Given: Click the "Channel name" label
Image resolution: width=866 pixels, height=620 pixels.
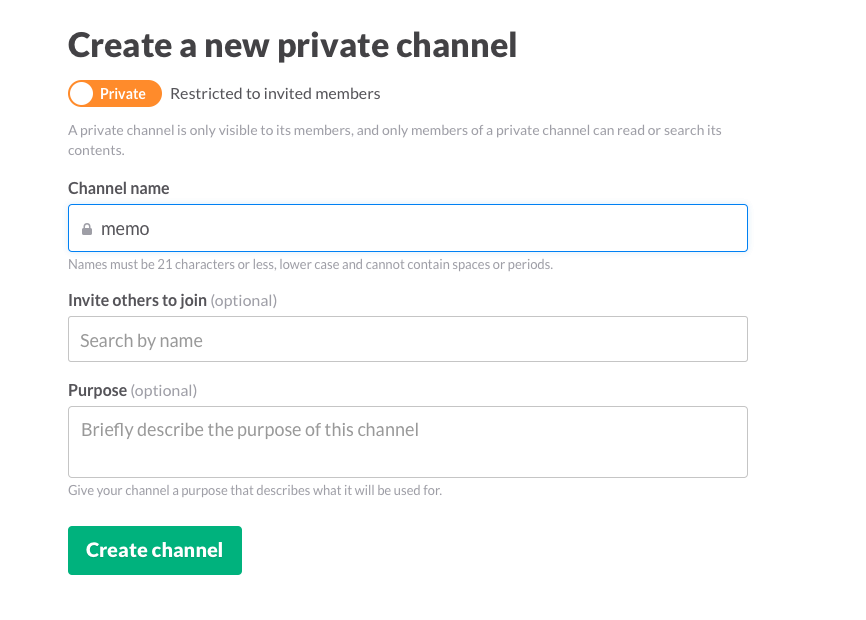Looking at the screenshot, I should pyautogui.click(x=119, y=188).
